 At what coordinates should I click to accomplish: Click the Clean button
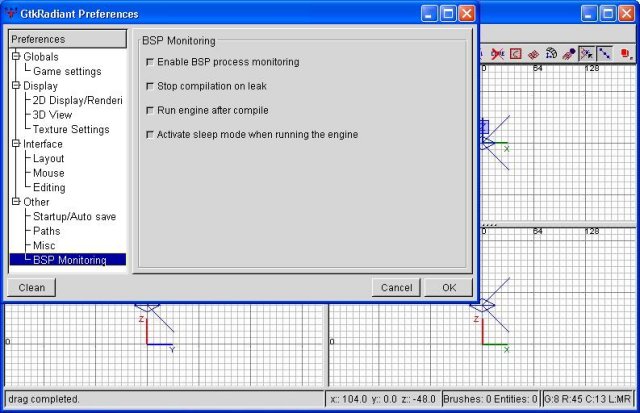point(31,288)
